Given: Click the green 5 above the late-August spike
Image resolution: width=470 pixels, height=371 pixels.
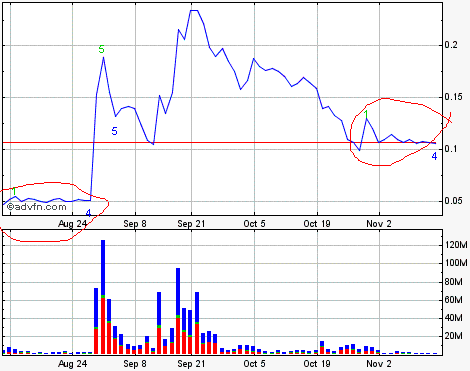Looking at the screenshot, I should click(x=101, y=49).
